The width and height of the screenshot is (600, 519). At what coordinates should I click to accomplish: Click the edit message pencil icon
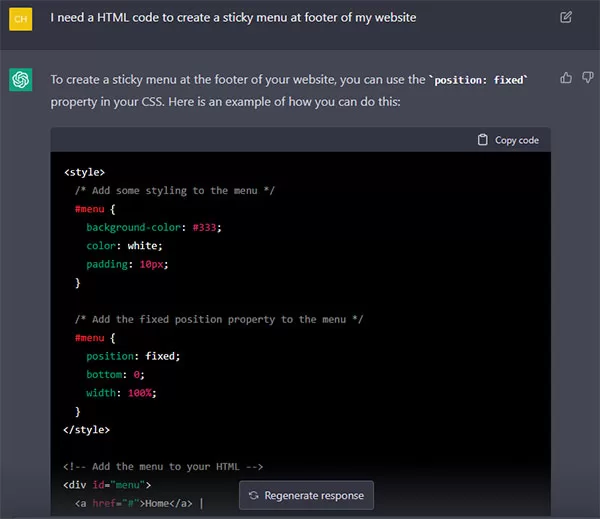pyautogui.click(x=566, y=17)
